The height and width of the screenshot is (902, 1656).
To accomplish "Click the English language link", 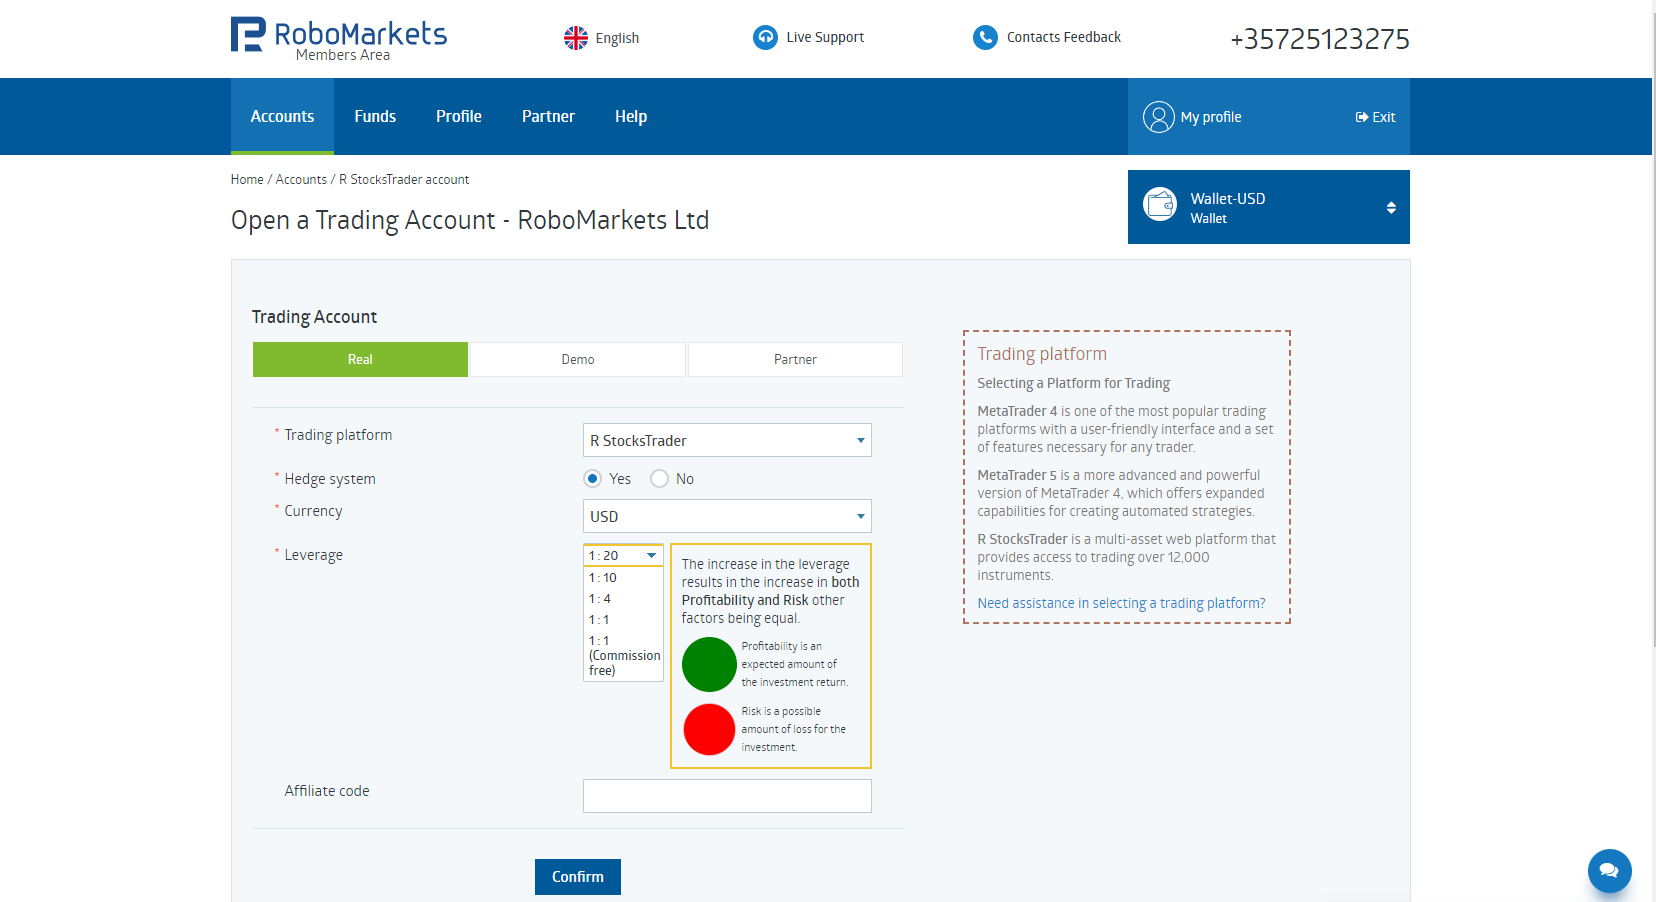I will point(617,38).
